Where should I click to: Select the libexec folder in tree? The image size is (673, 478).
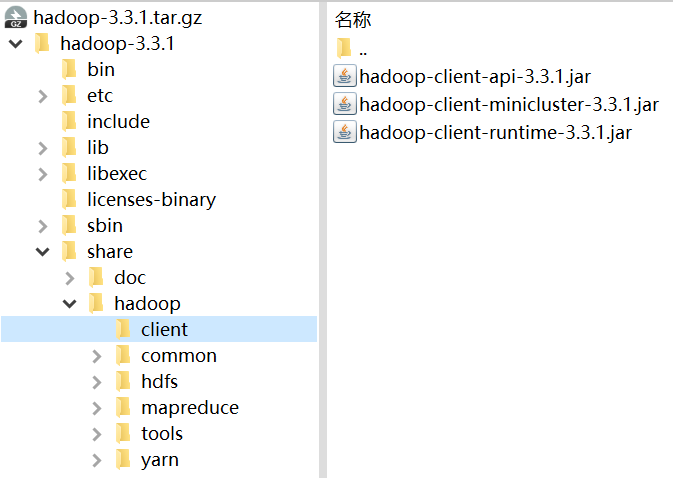(x=117, y=173)
